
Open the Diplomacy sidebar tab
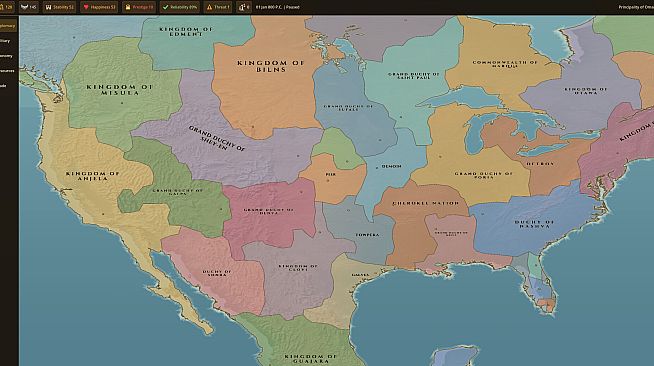[8, 26]
